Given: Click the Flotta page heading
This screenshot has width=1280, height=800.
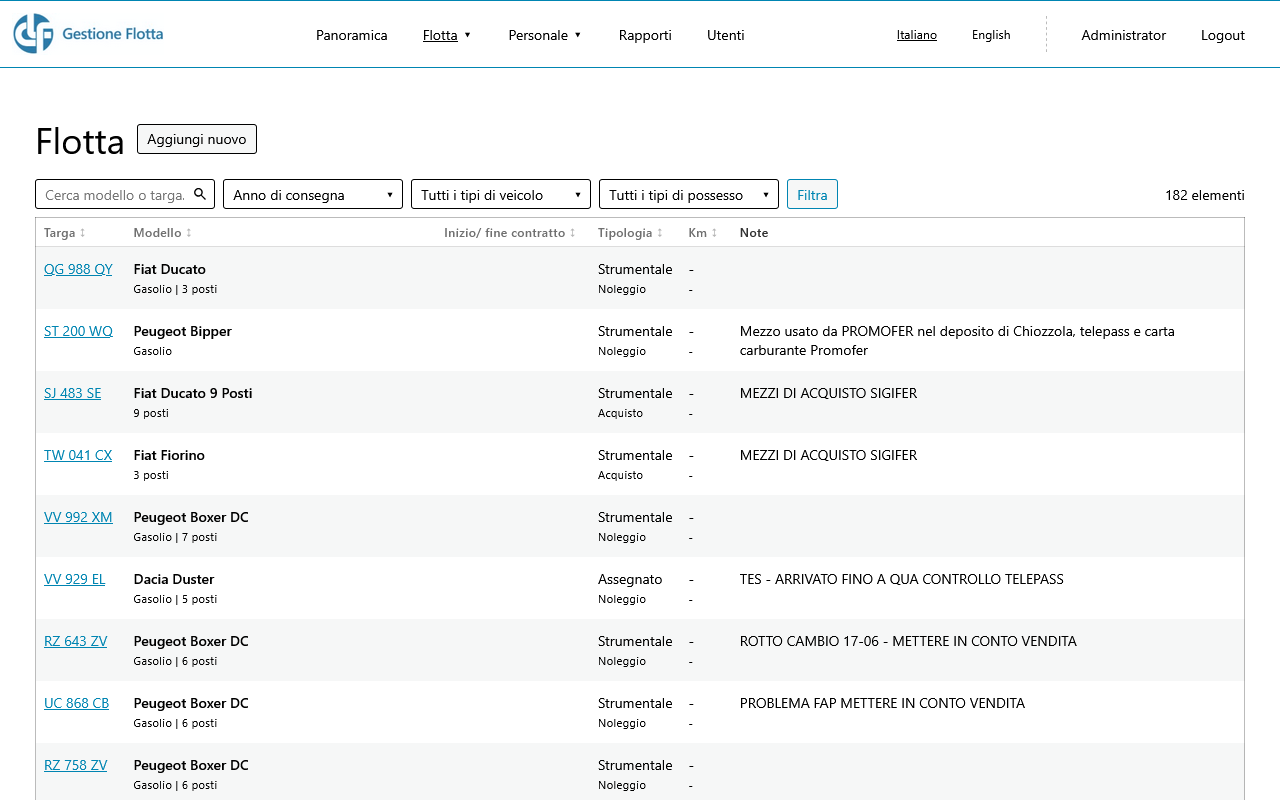Looking at the screenshot, I should [80, 141].
